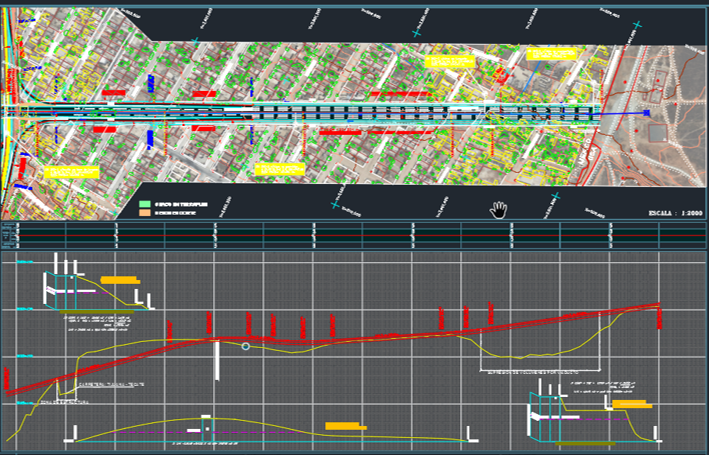The image size is (709, 455).
Task: Select the white vertical bar below the profile crest
Action: point(216,360)
